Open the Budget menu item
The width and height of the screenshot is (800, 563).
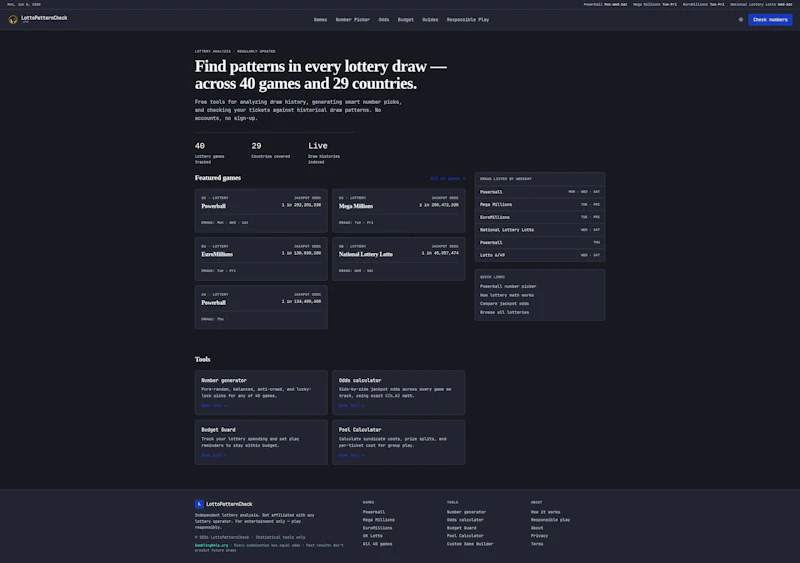pyautogui.click(x=406, y=19)
